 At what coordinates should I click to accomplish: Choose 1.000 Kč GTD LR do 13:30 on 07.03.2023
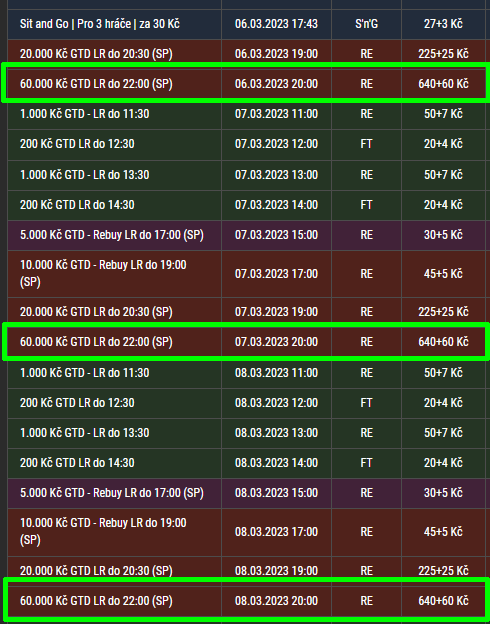[247, 175]
